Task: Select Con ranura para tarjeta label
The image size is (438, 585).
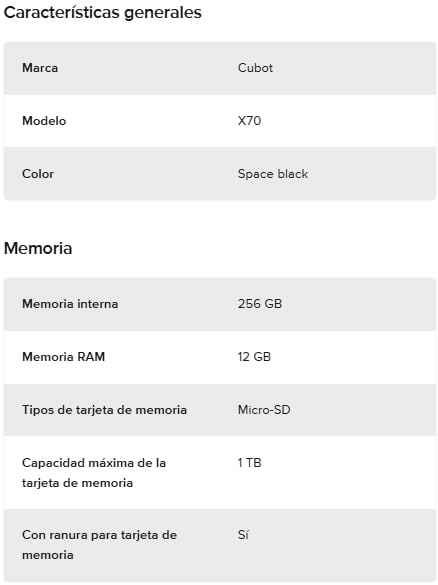Action: pos(100,545)
